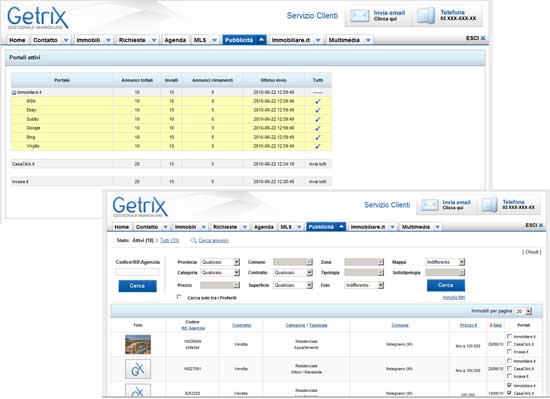The width and height of the screenshot is (550, 399).
Task: Open the Mappa dropdown
Action: 462,262
